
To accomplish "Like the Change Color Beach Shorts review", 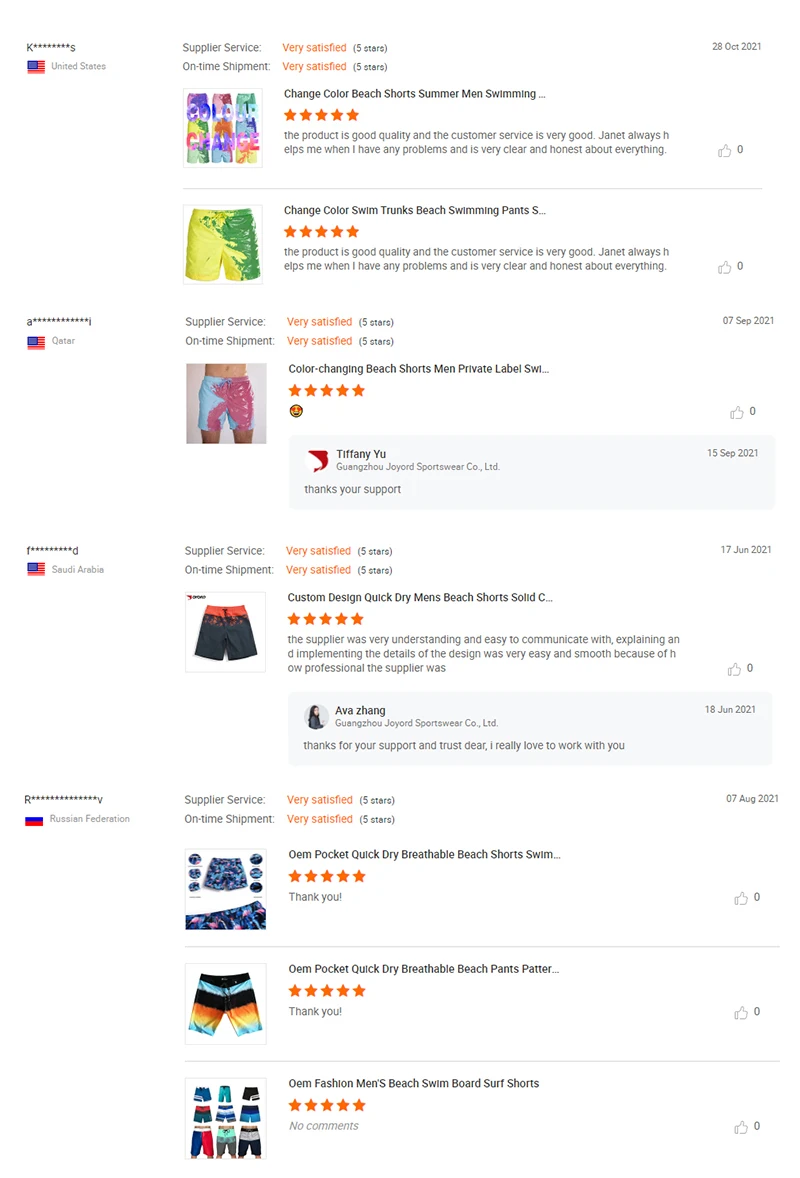I will pos(724,150).
